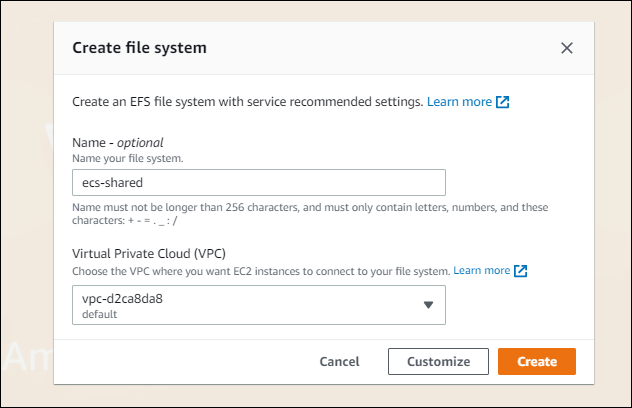The width and height of the screenshot is (632, 408).
Task: Click the 'Name - optional' label
Action: 118,143
